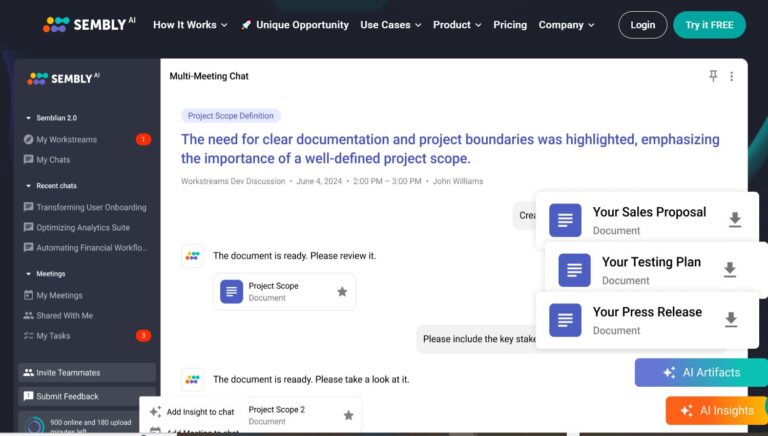Click the Try it FREE button
768x436 pixels.
pyautogui.click(x=709, y=25)
